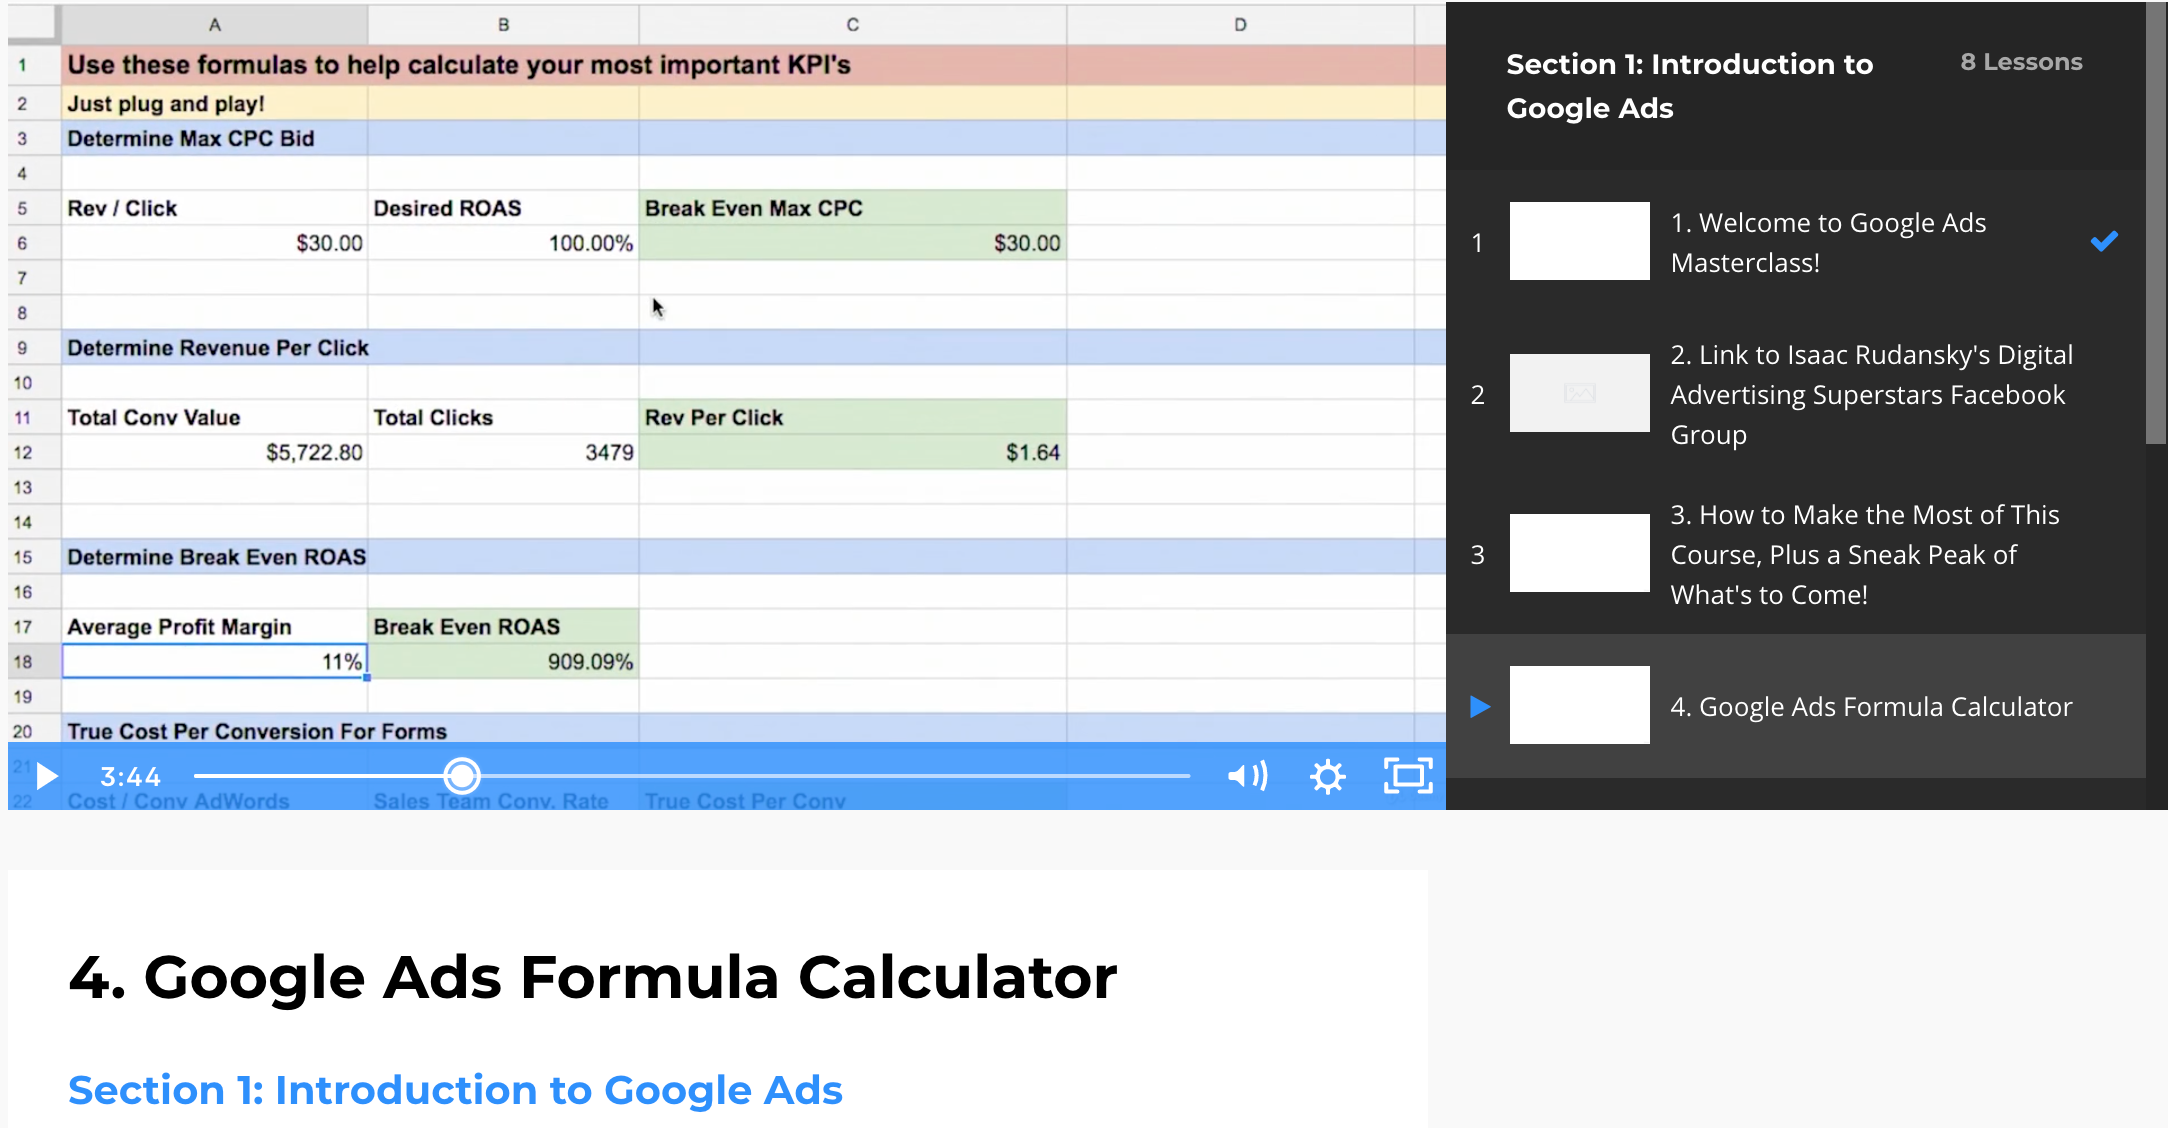This screenshot has height=1128, width=2168.
Task: Open lesson '1. Welcome to Google Ads Masterclass!'
Action: point(1828,242)
